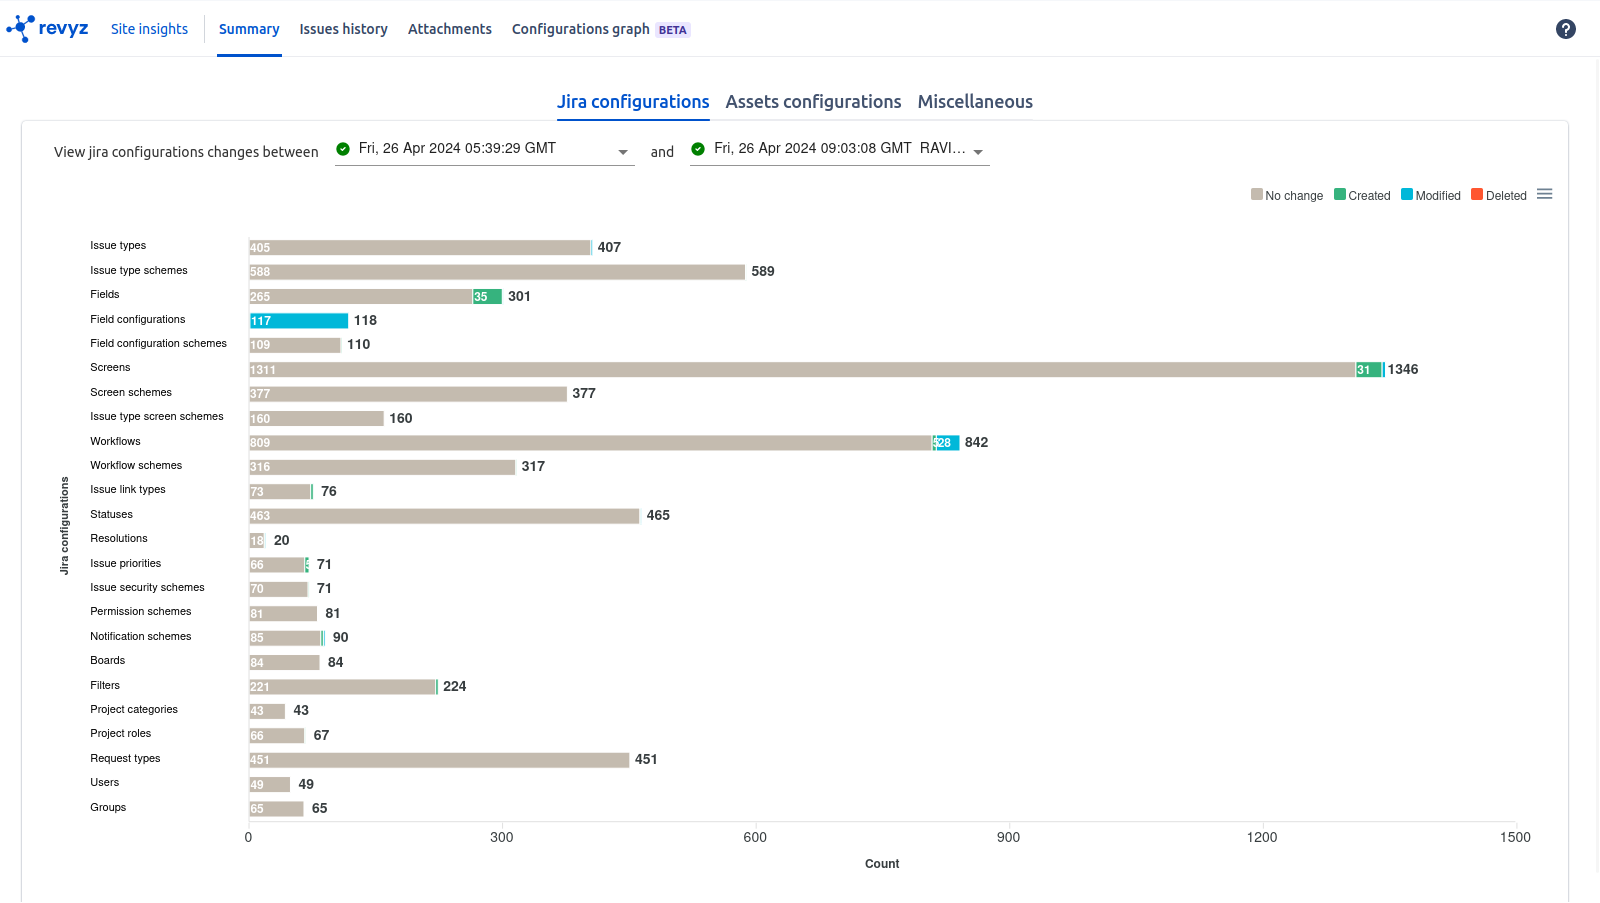
Task: Click green check icon beside second date
Action: (x=698, y=149)
